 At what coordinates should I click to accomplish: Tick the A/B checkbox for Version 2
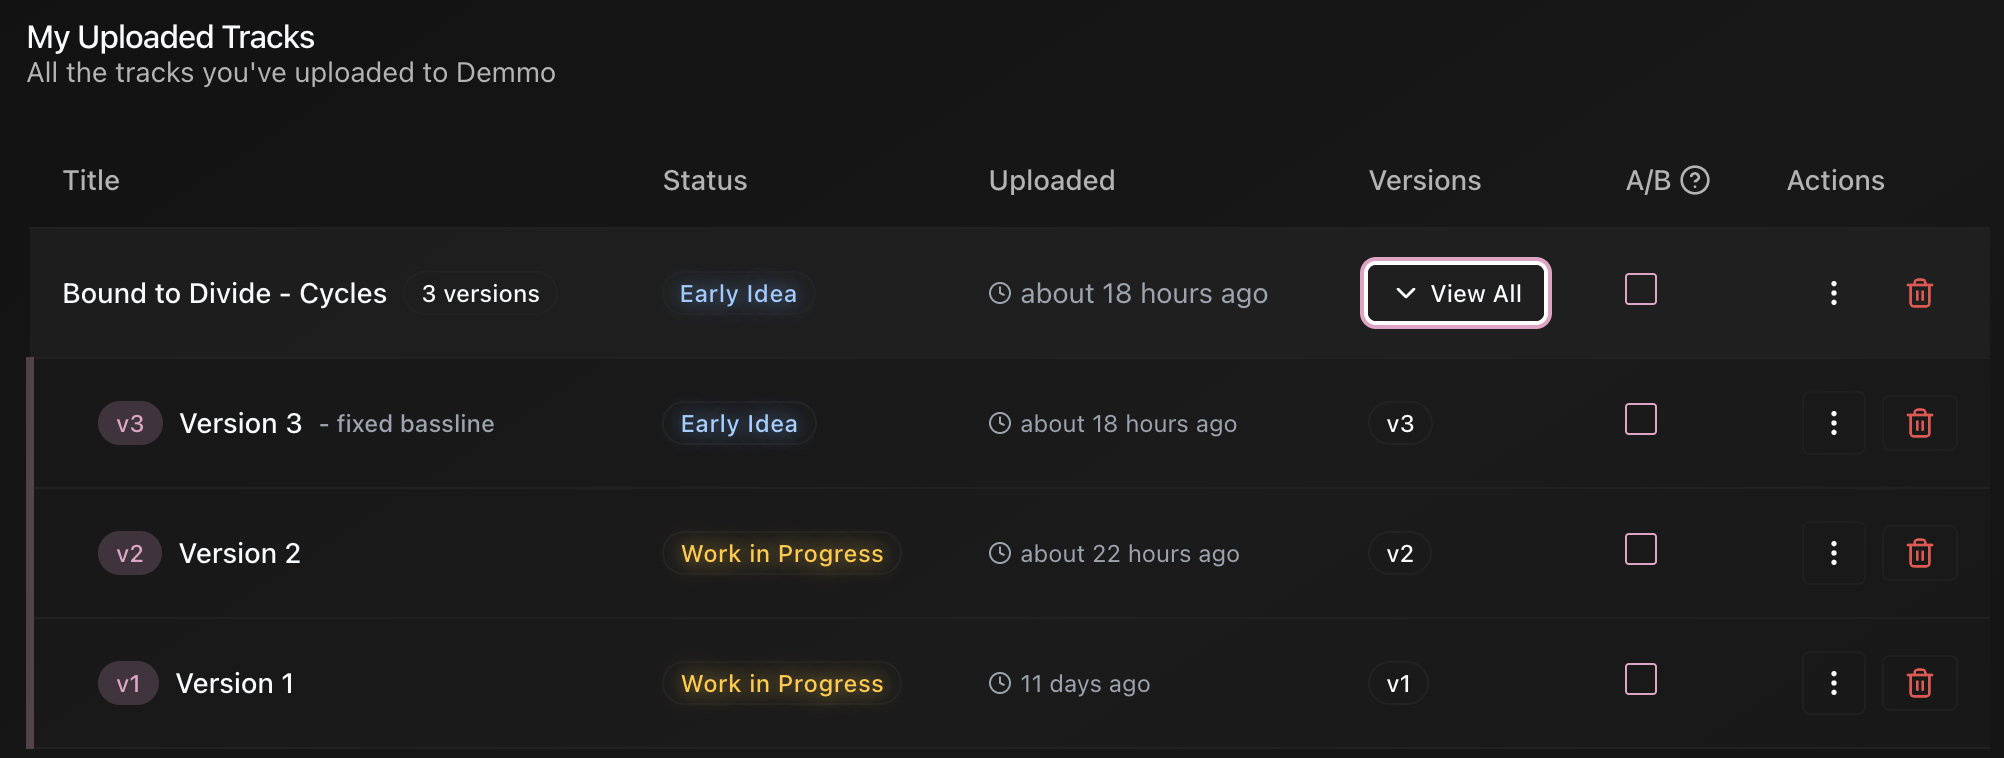click(x=1640, y=549)
